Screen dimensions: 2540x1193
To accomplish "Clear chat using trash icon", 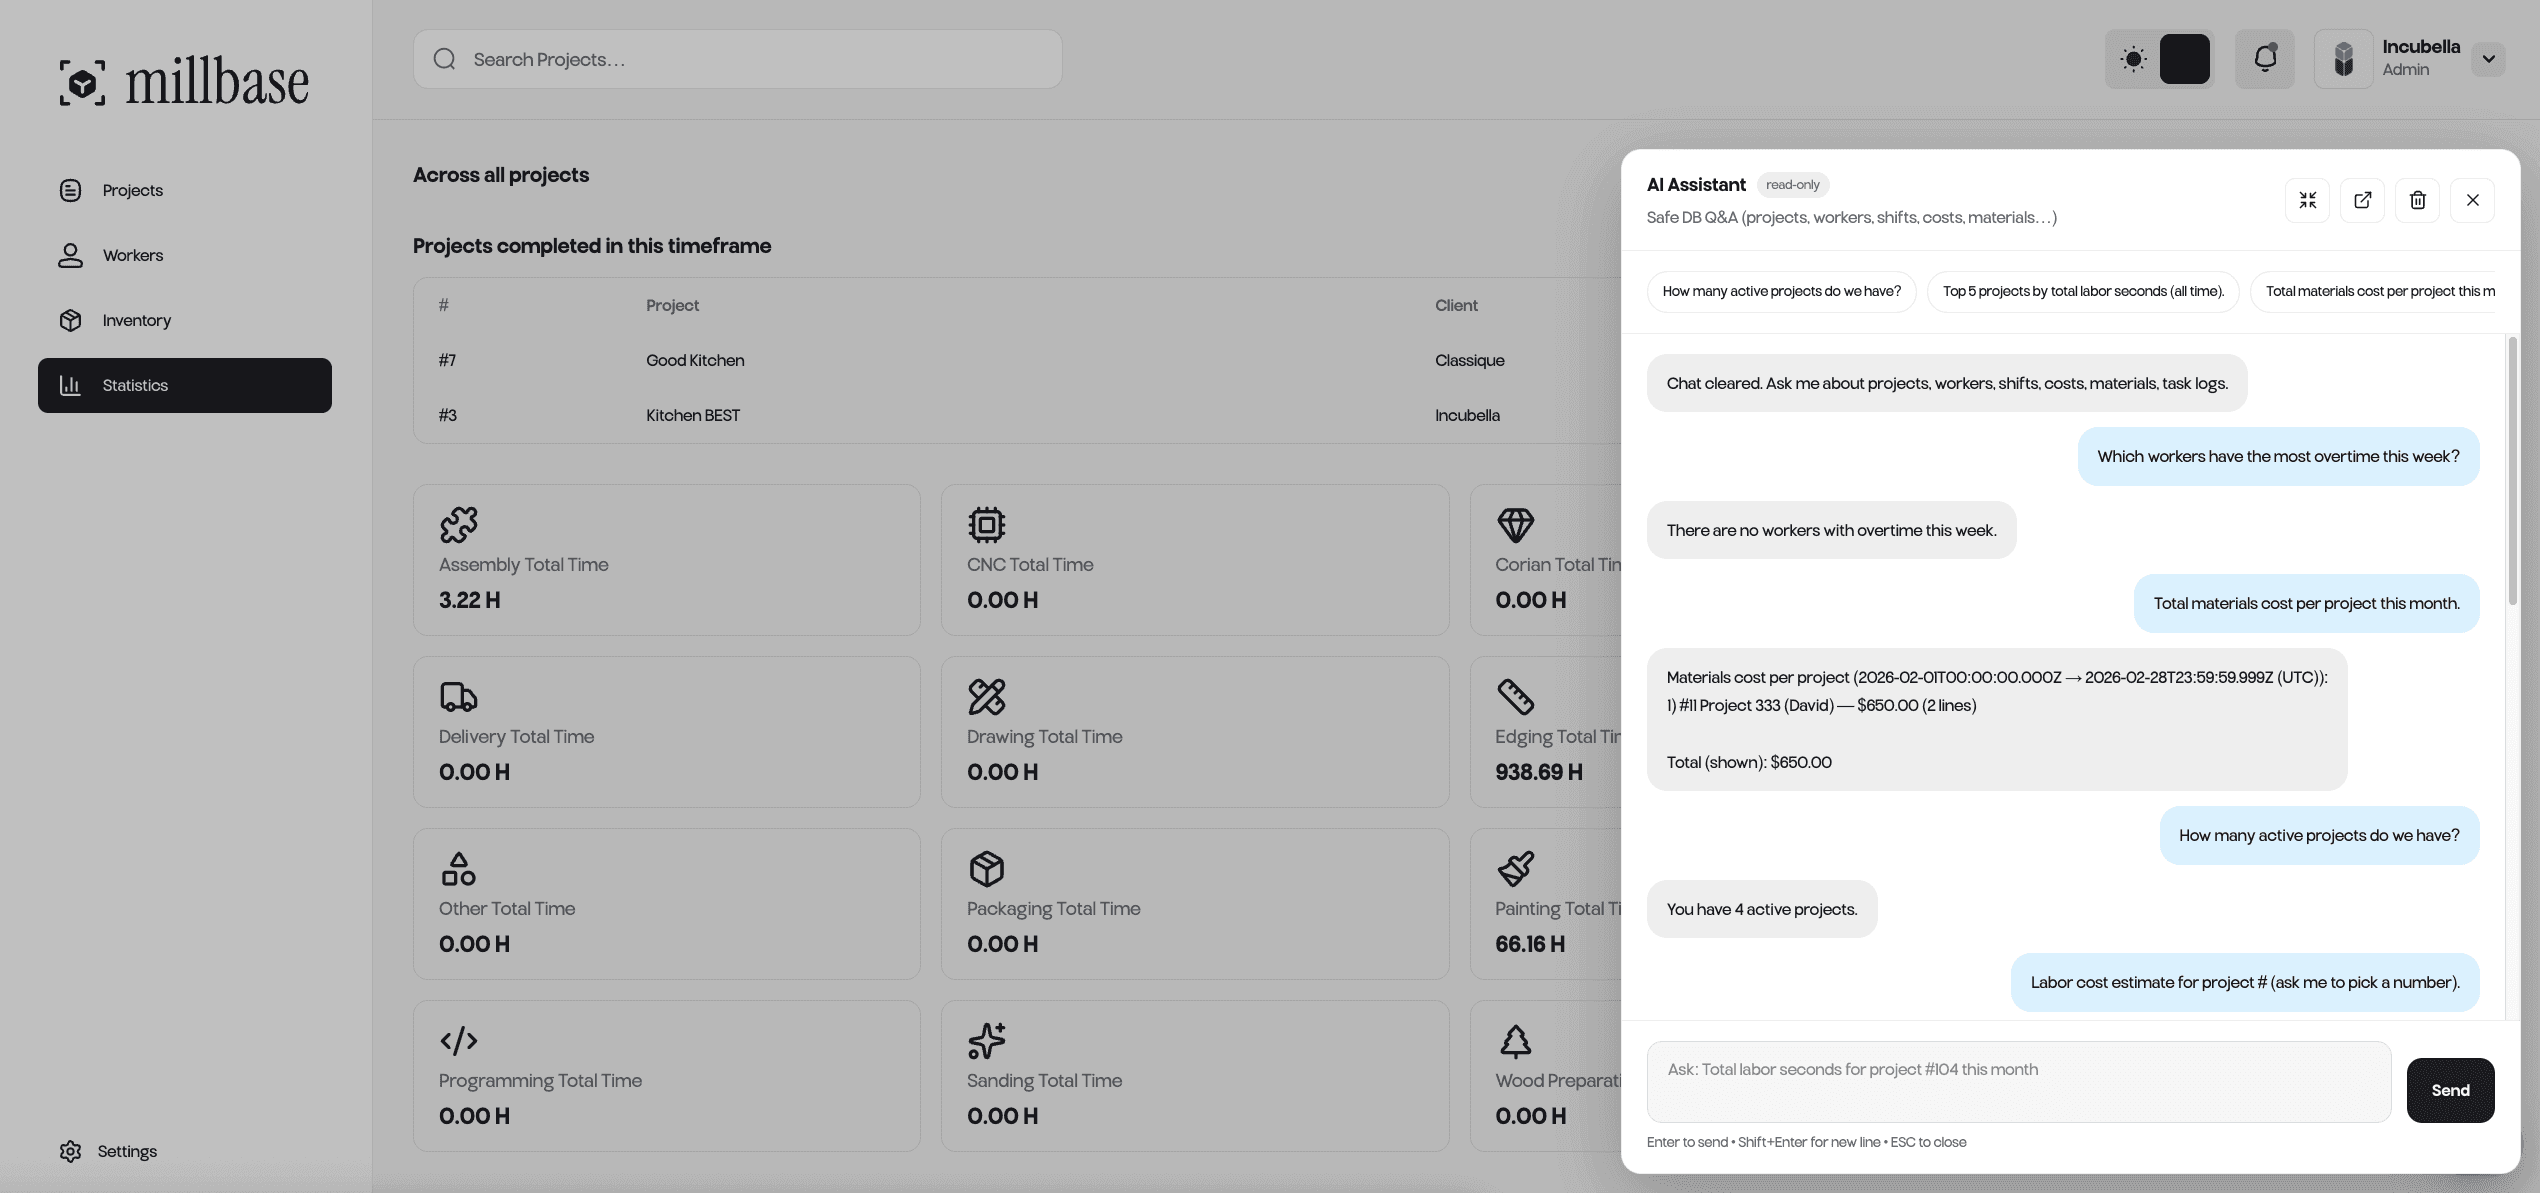I will coord(2417,200).
